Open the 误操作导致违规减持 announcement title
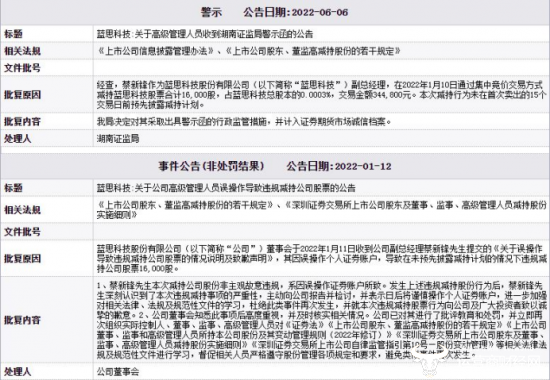Screen dimensions: 550x380 click(226, 188)
